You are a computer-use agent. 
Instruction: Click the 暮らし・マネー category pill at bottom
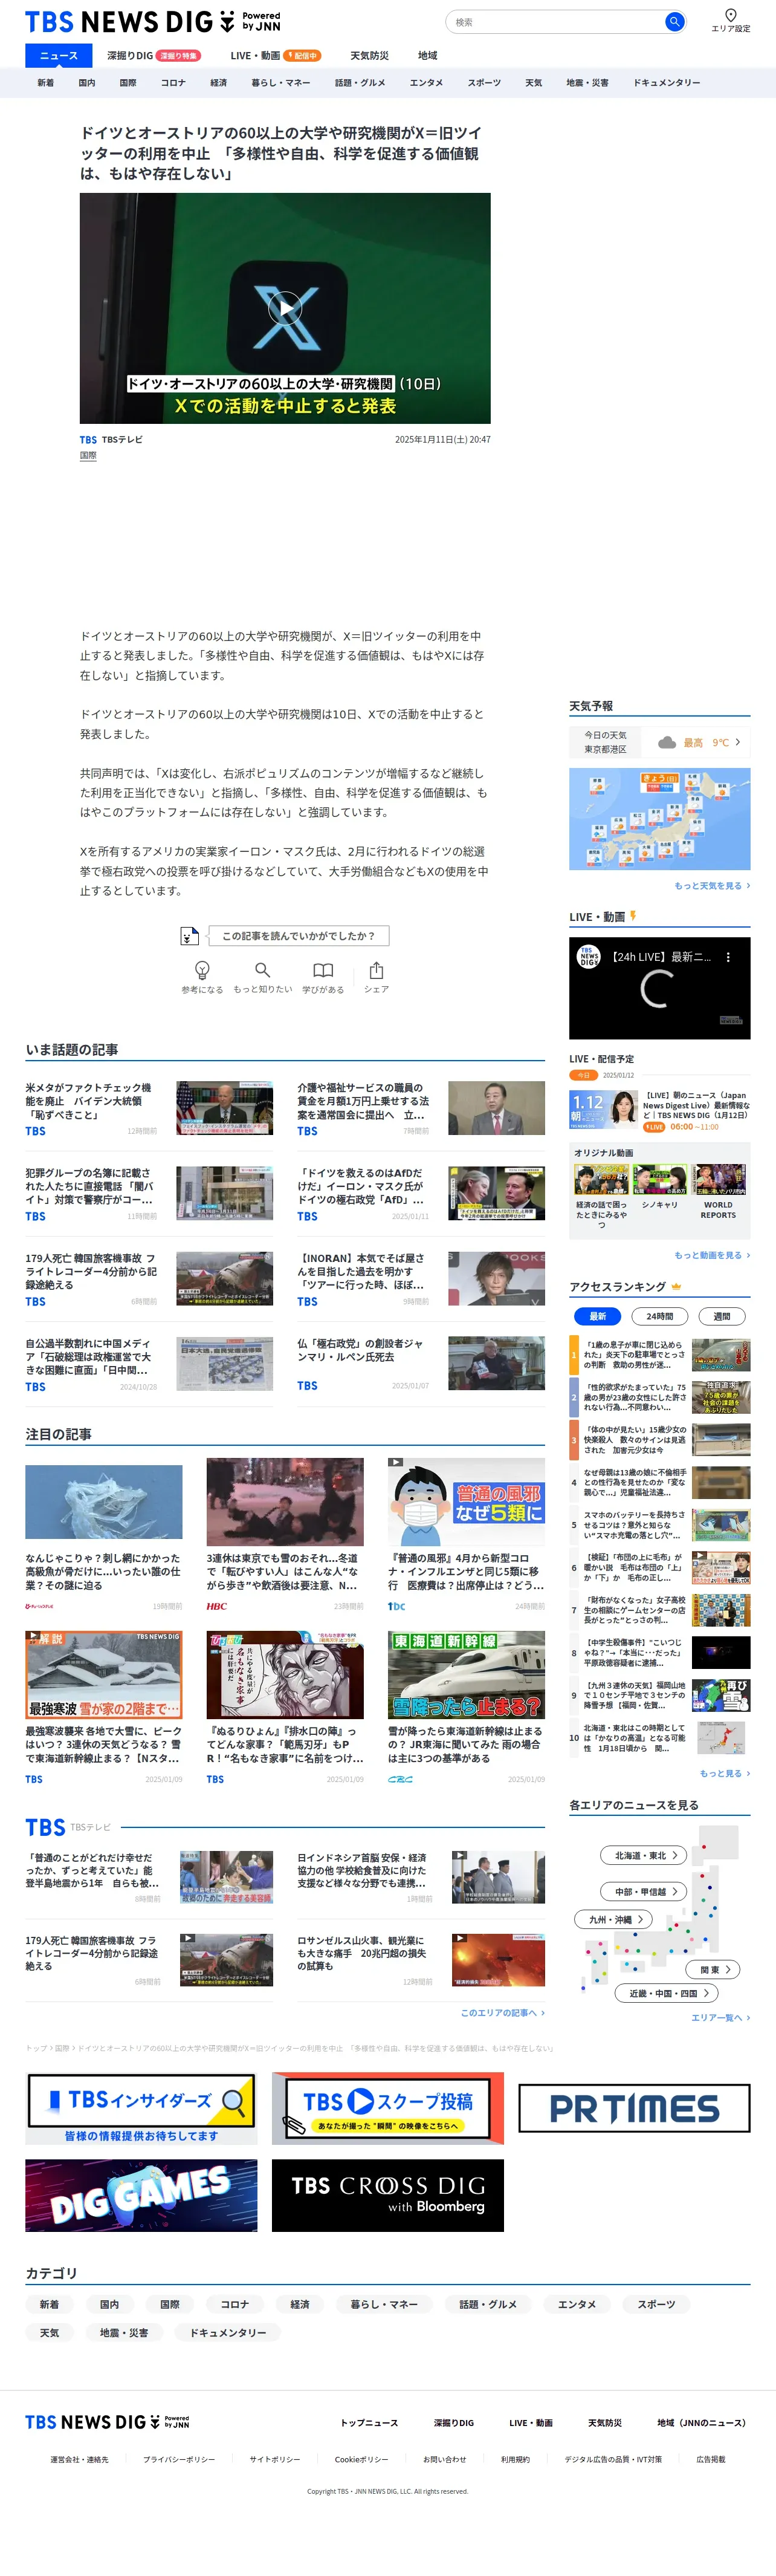(x=384, y=2304)
